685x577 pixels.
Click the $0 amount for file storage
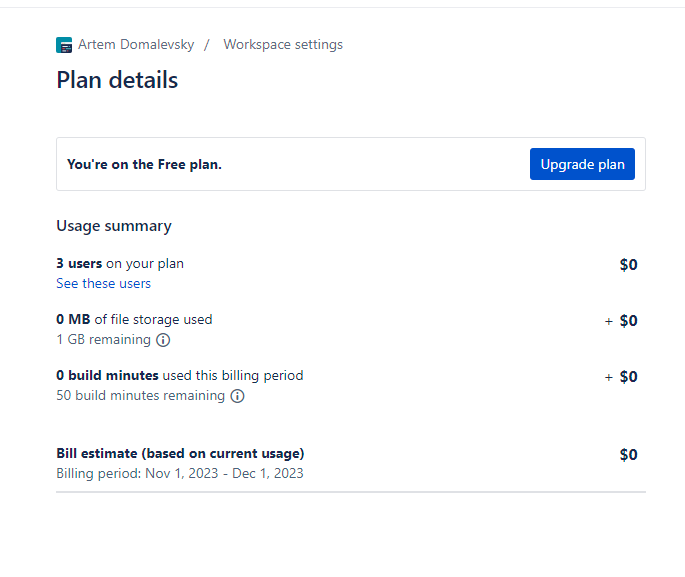(x=628, y=321)
